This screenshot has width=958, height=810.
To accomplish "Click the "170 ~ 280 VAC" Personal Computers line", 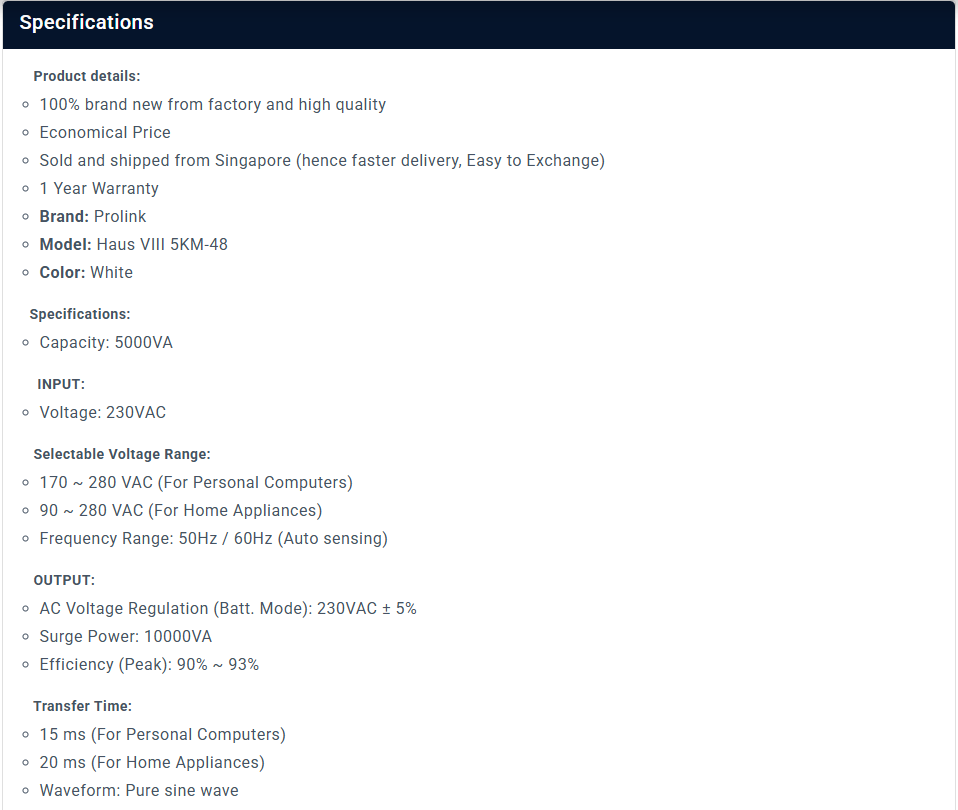I will (196, 482).
